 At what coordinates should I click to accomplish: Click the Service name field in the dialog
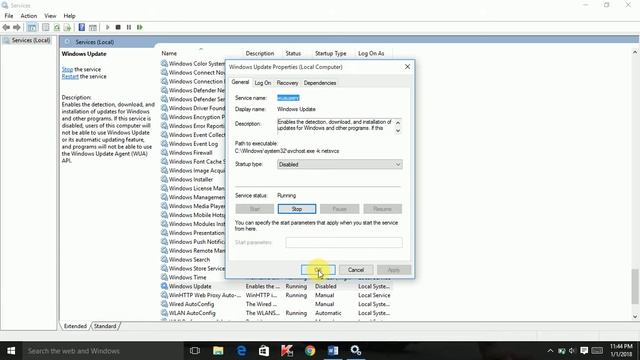pos(288,98)
